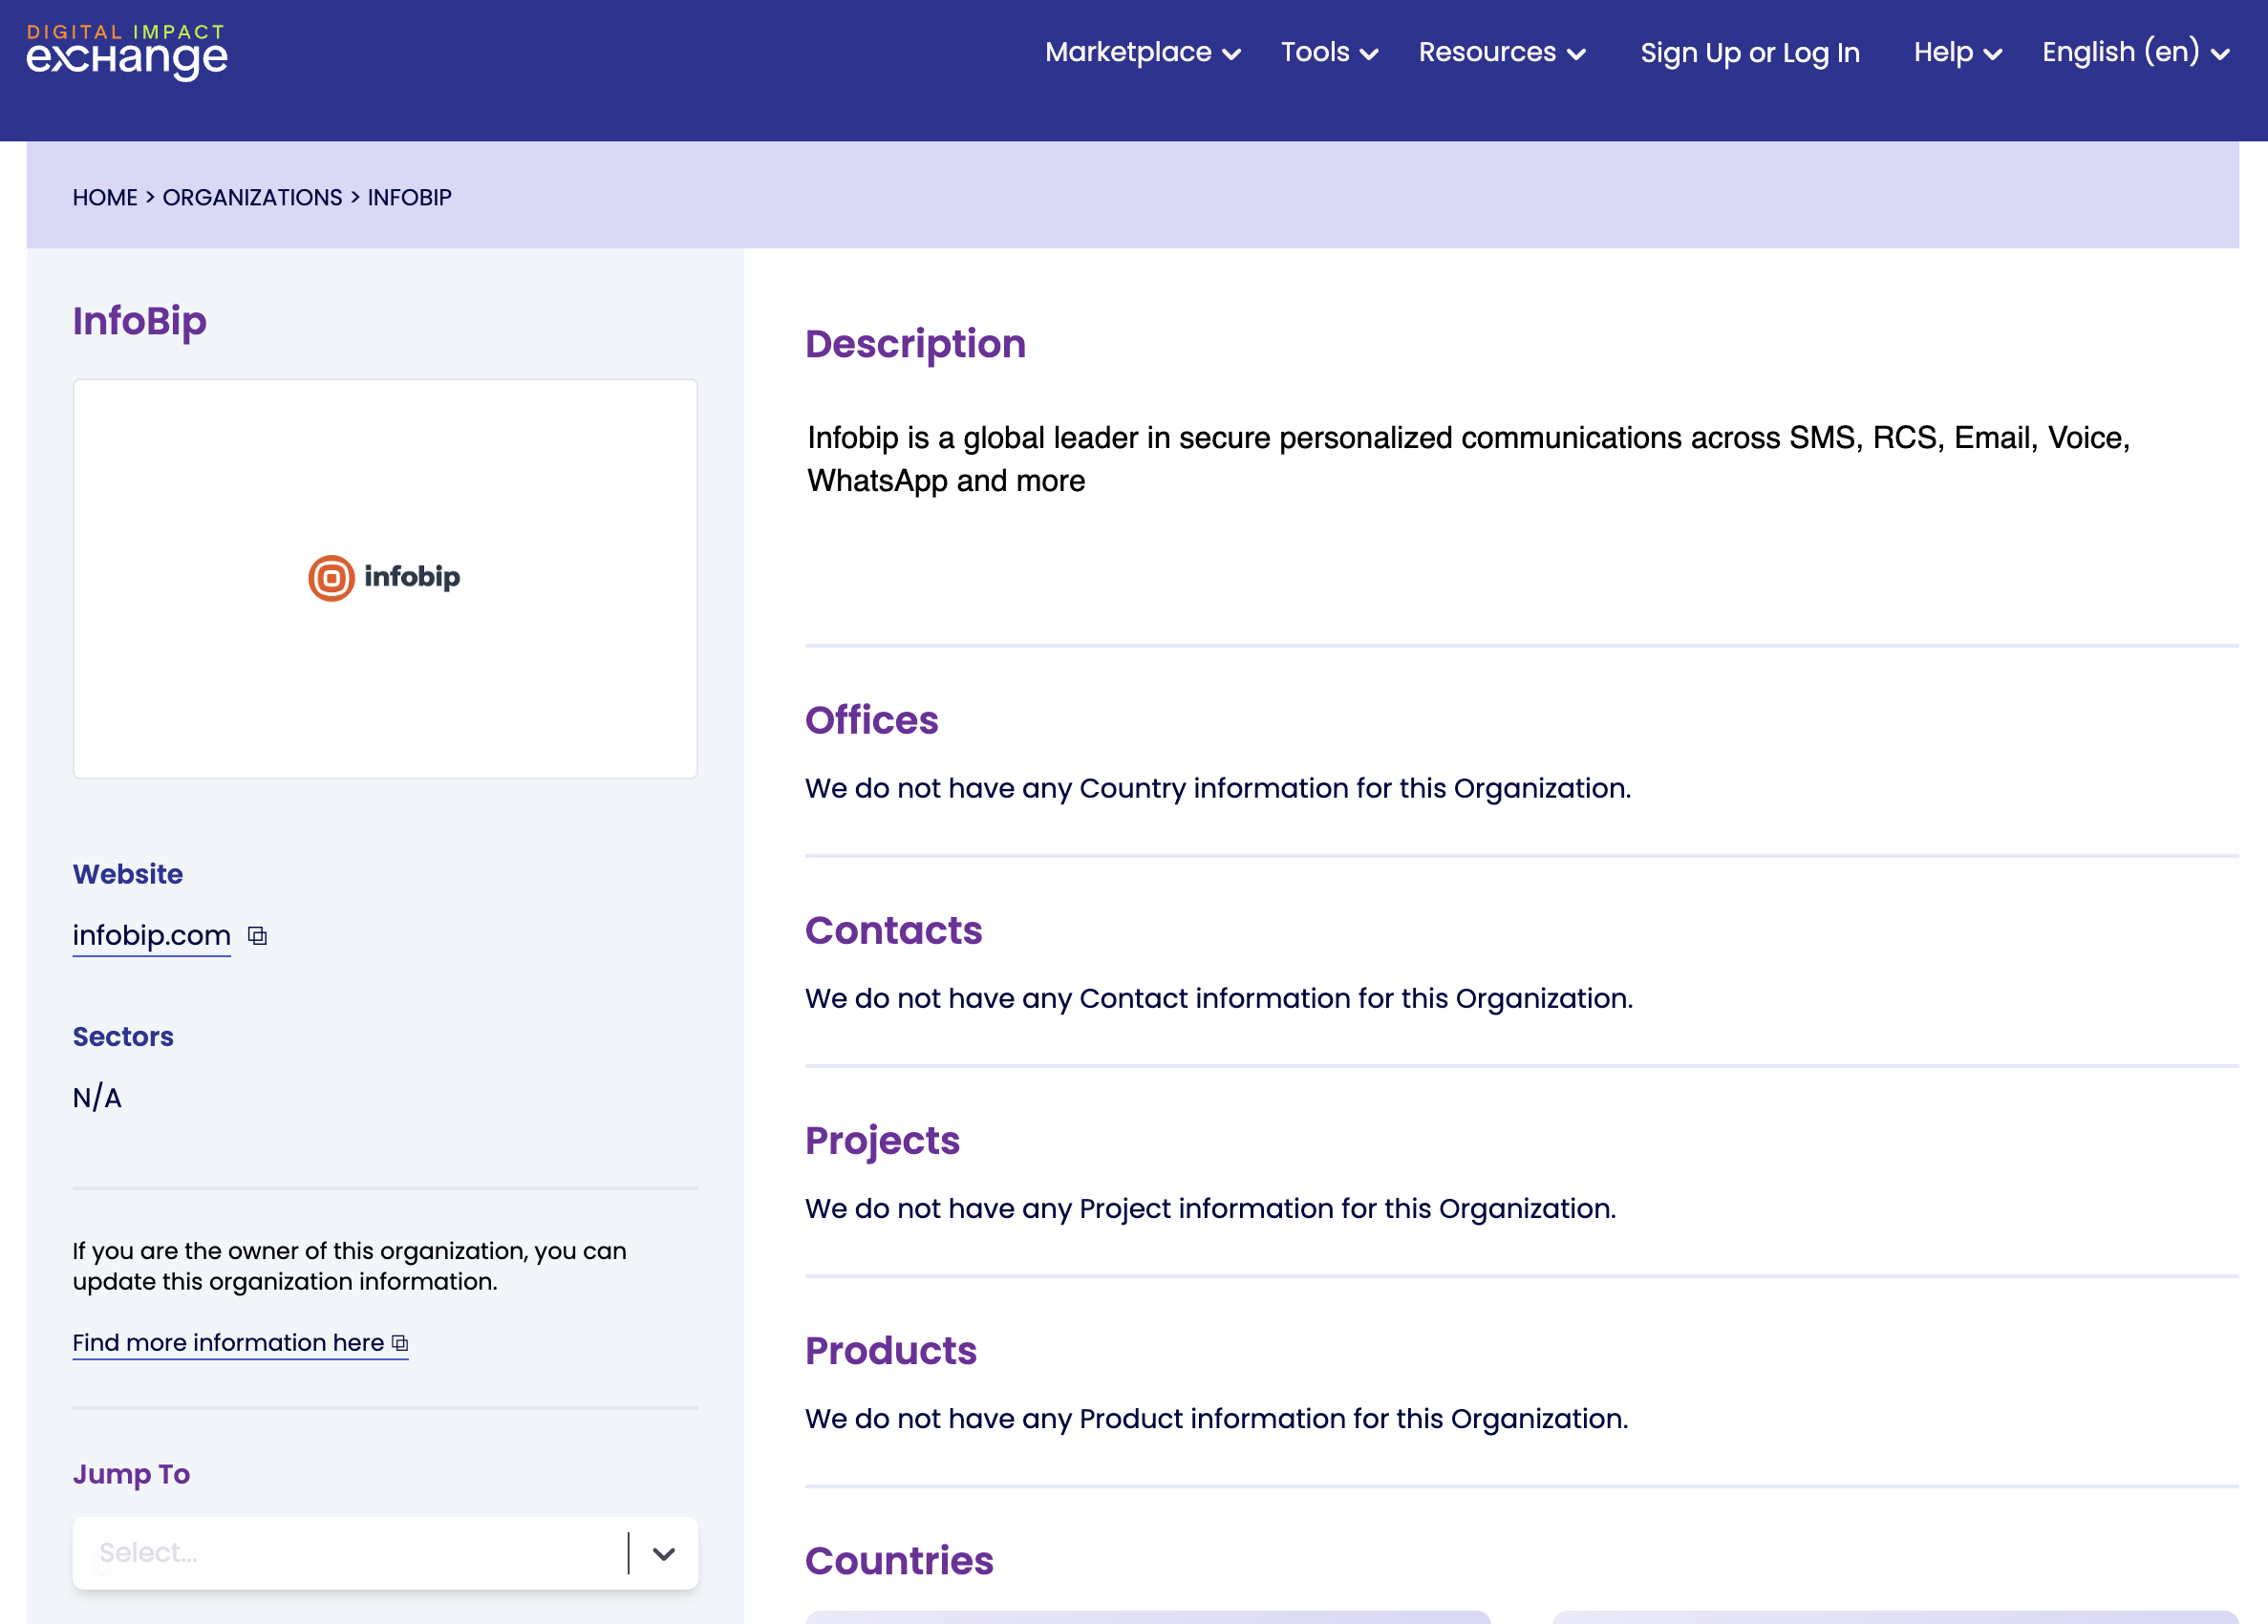Click Sign Up or Log In
The height and width of the screenshot is (1624, 2268).
(1750, 52)
